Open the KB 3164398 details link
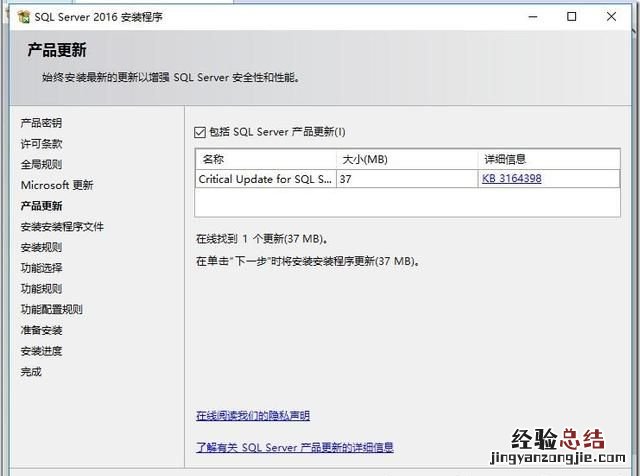The width and height of the screenshot is (640, 476). (511, 178)
